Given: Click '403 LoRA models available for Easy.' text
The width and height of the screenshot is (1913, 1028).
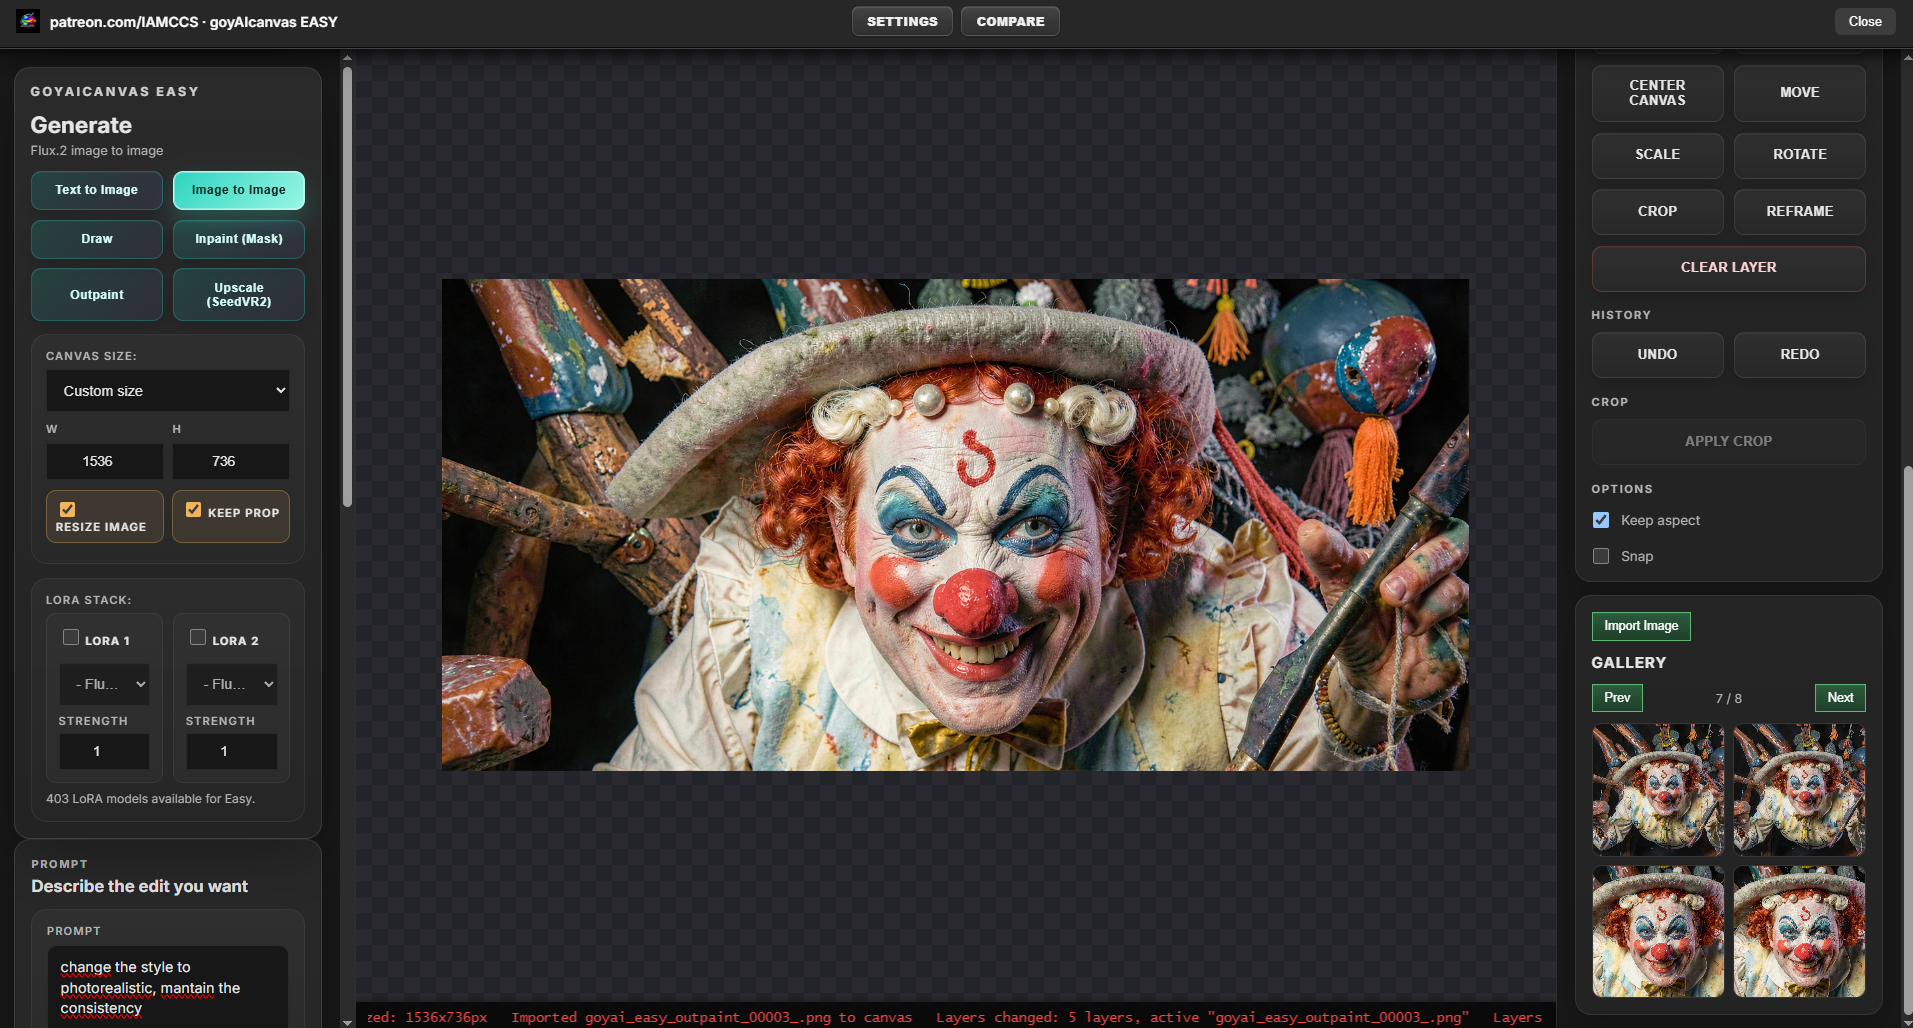Looking at the screenshot, I should [x=150, y=799].
